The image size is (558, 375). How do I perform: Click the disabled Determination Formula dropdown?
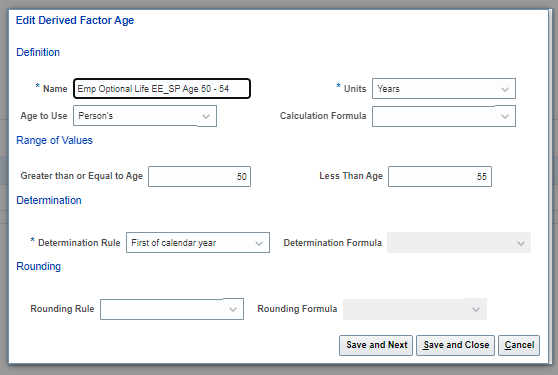click(x=459, y=243)
